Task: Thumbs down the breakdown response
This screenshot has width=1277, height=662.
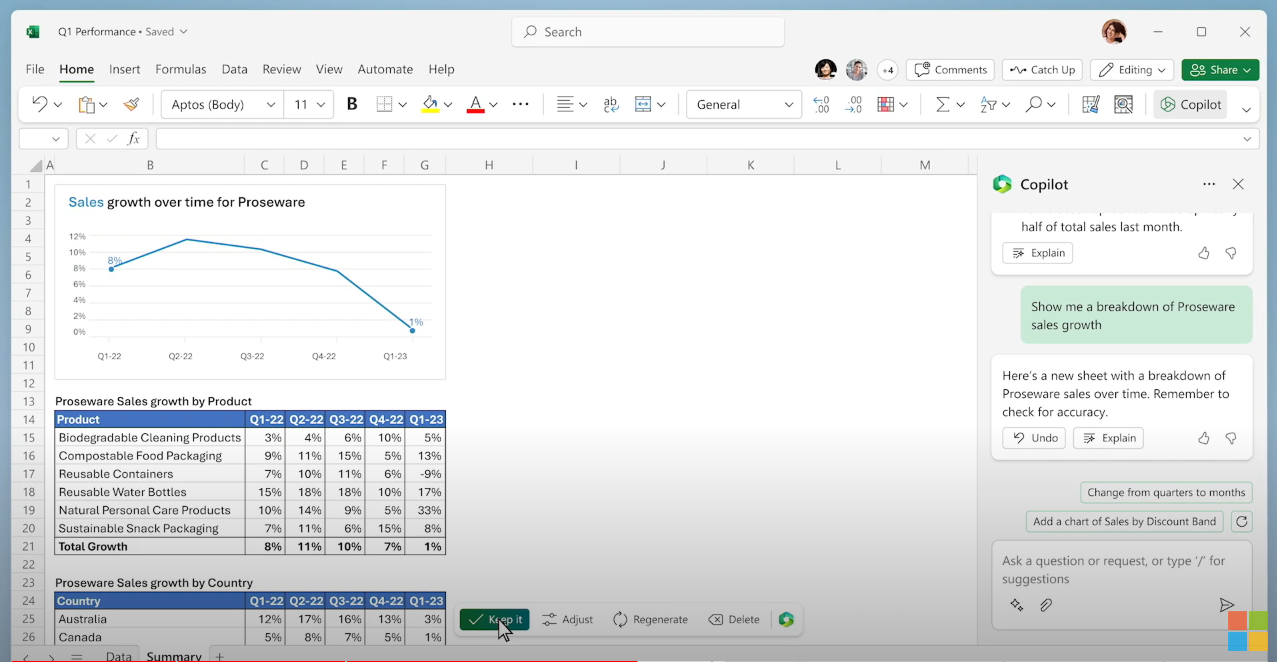Action: pos(1231,438)
